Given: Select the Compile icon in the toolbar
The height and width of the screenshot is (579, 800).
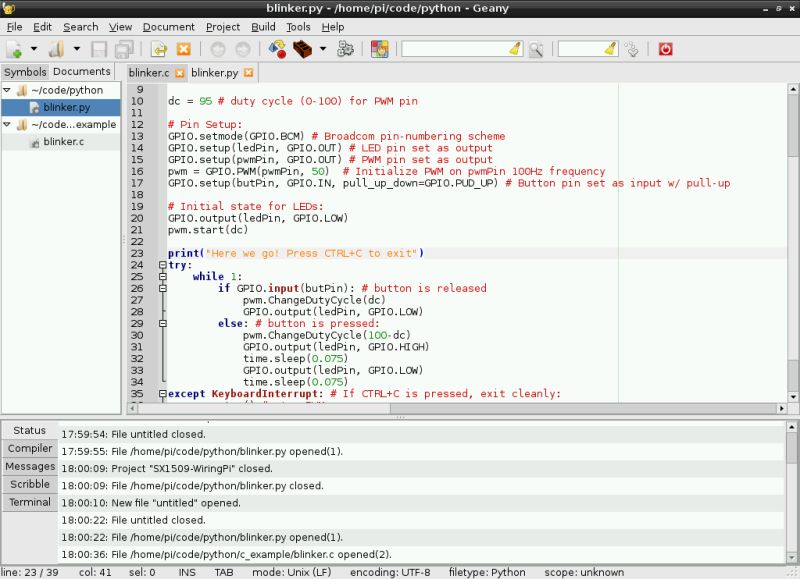Looking at the screenshot, I should (x=277, y=48).
